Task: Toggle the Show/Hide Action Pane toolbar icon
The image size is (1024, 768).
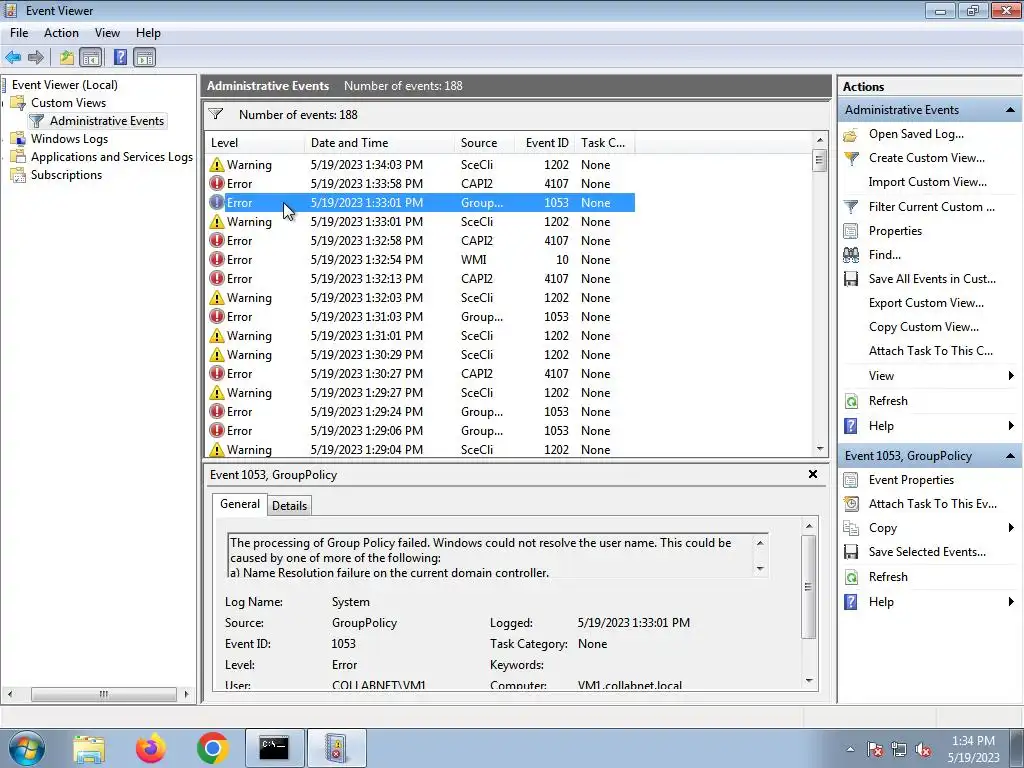Action: [144, 57]
